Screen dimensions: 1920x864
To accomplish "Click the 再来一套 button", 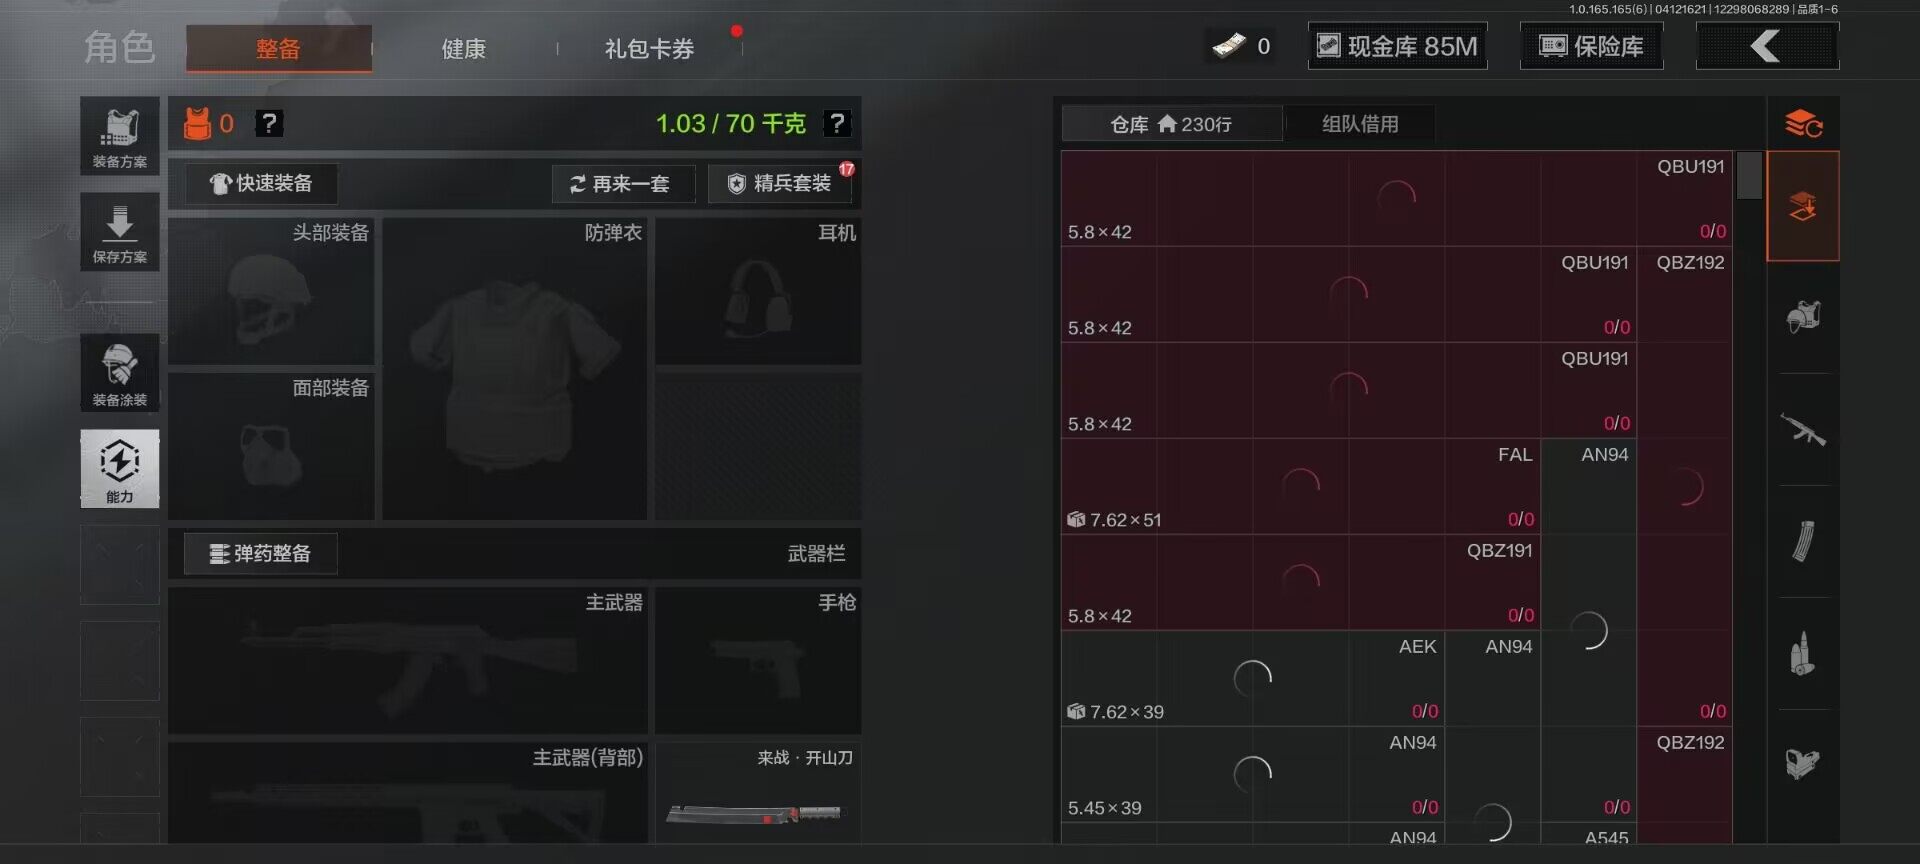I will click(624, 184).
